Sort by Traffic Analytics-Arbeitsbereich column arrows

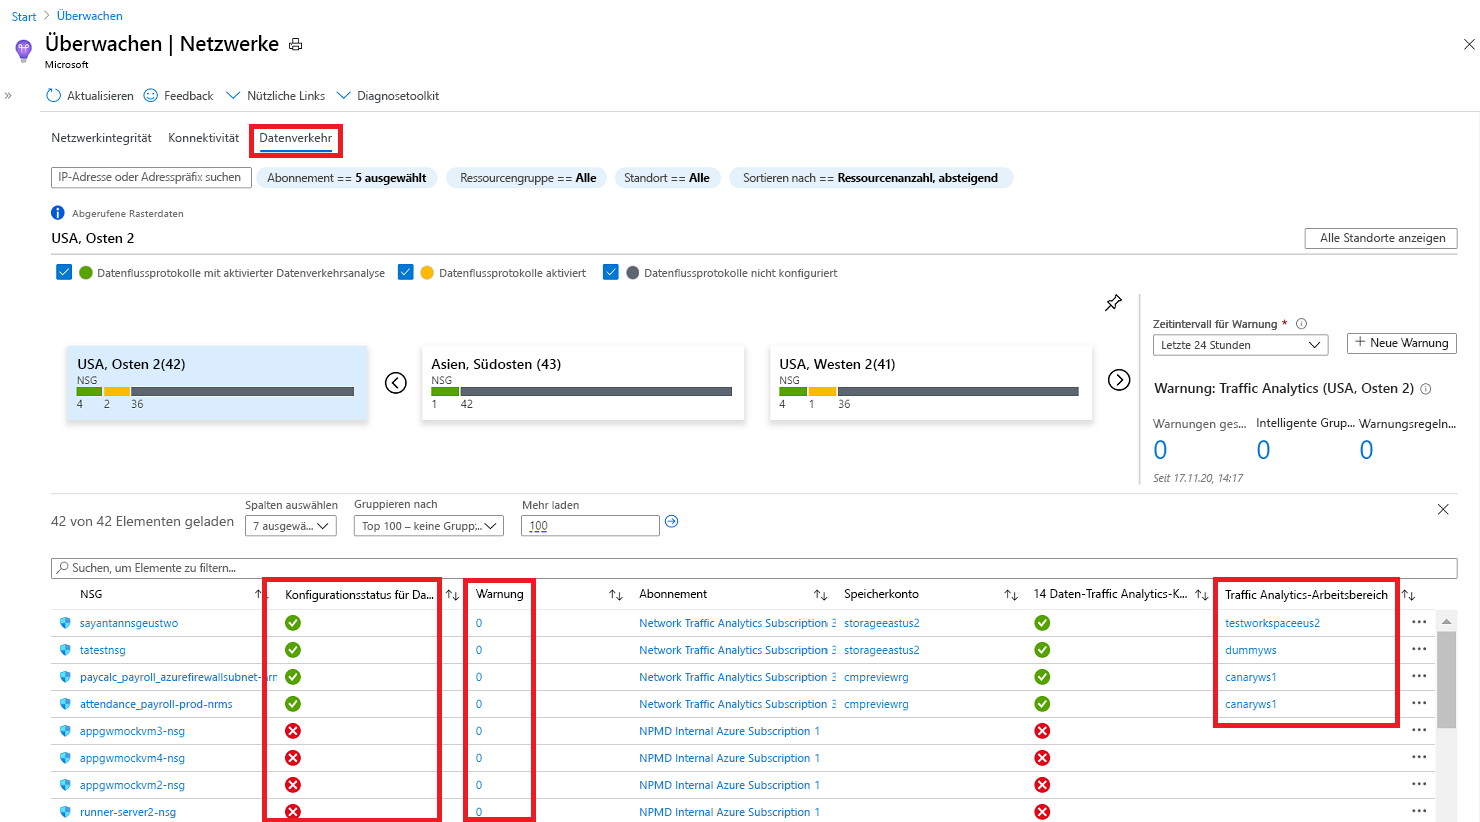point(1408,595)
